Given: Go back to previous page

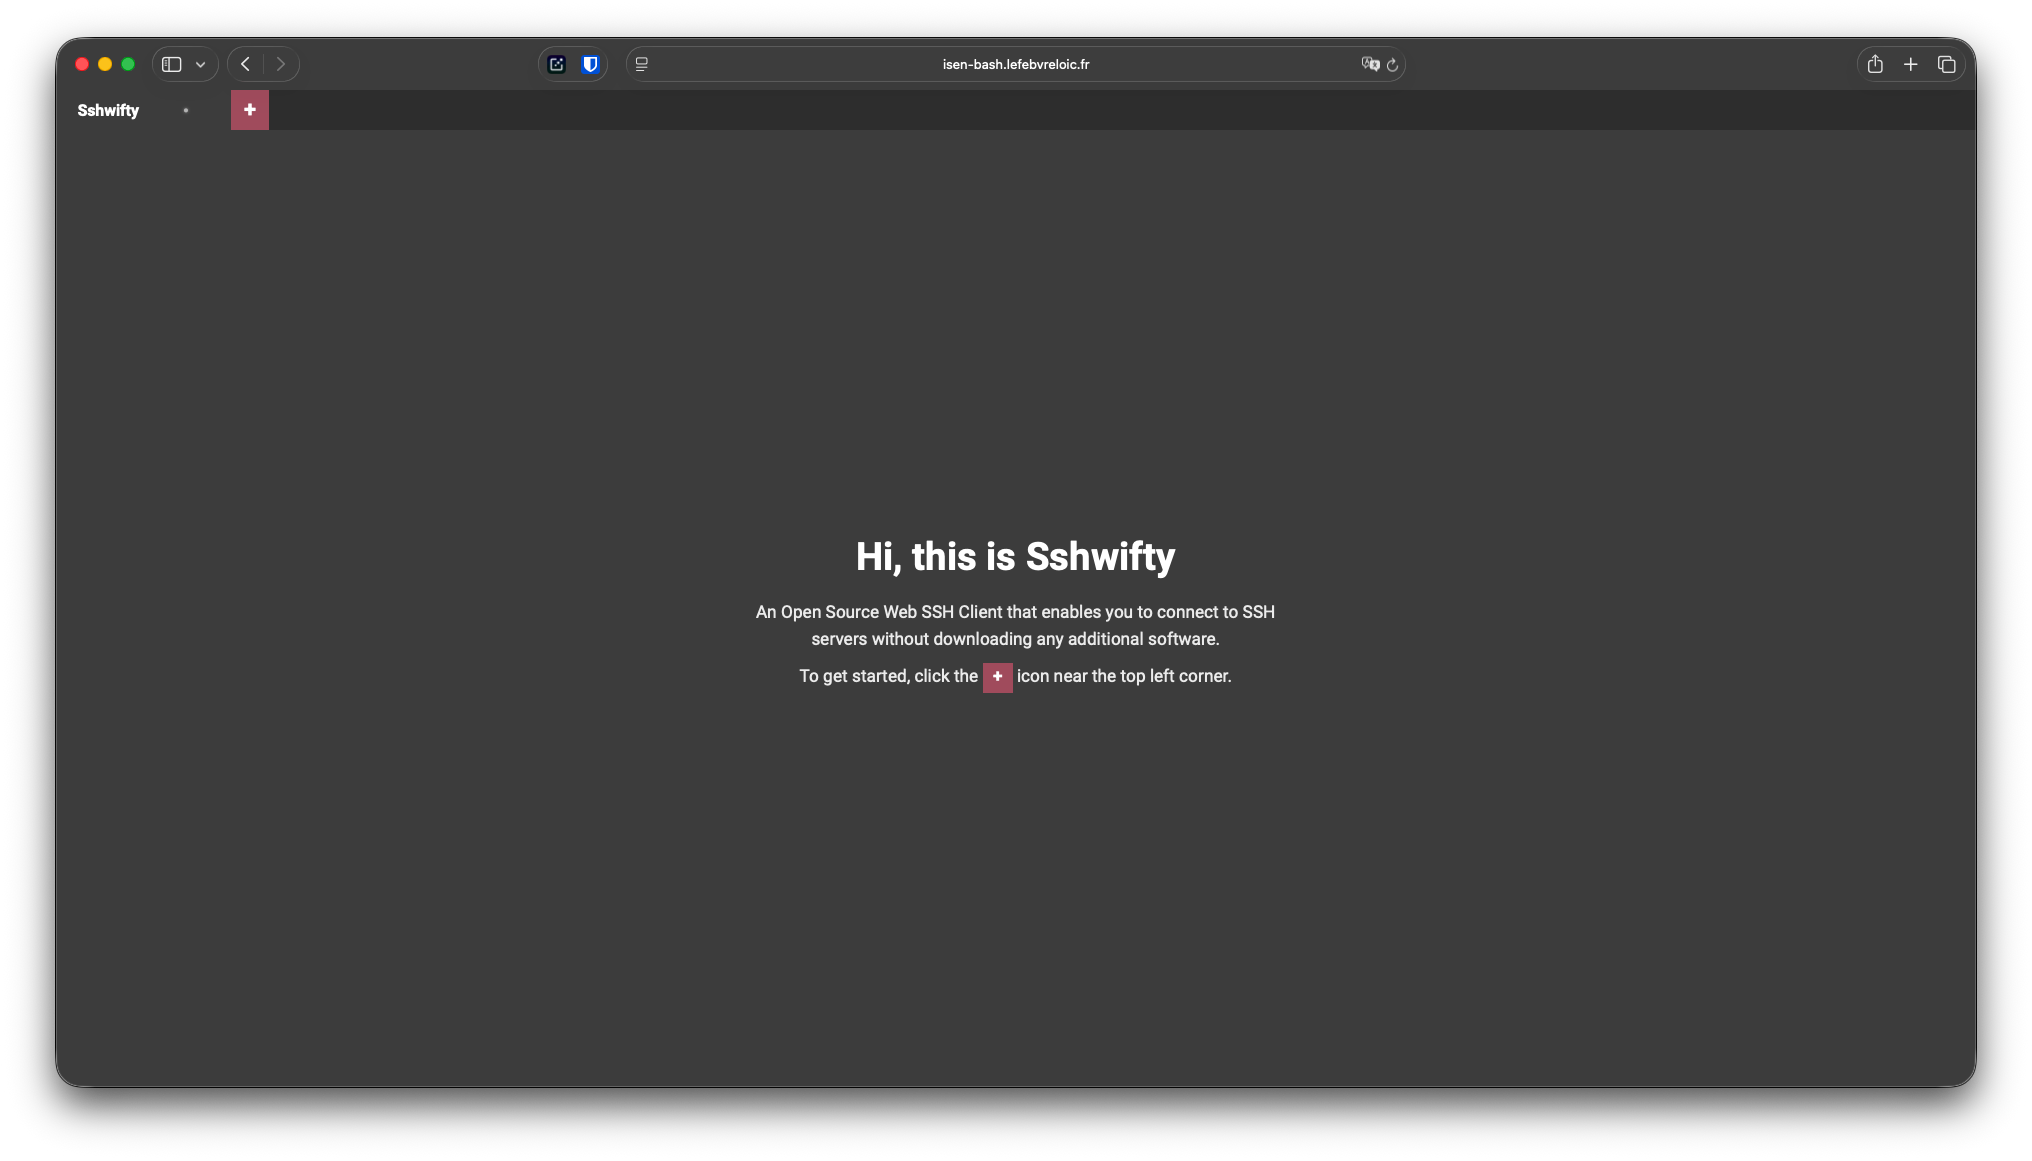Looking at the screenshot, I should [x=245, y=64].
